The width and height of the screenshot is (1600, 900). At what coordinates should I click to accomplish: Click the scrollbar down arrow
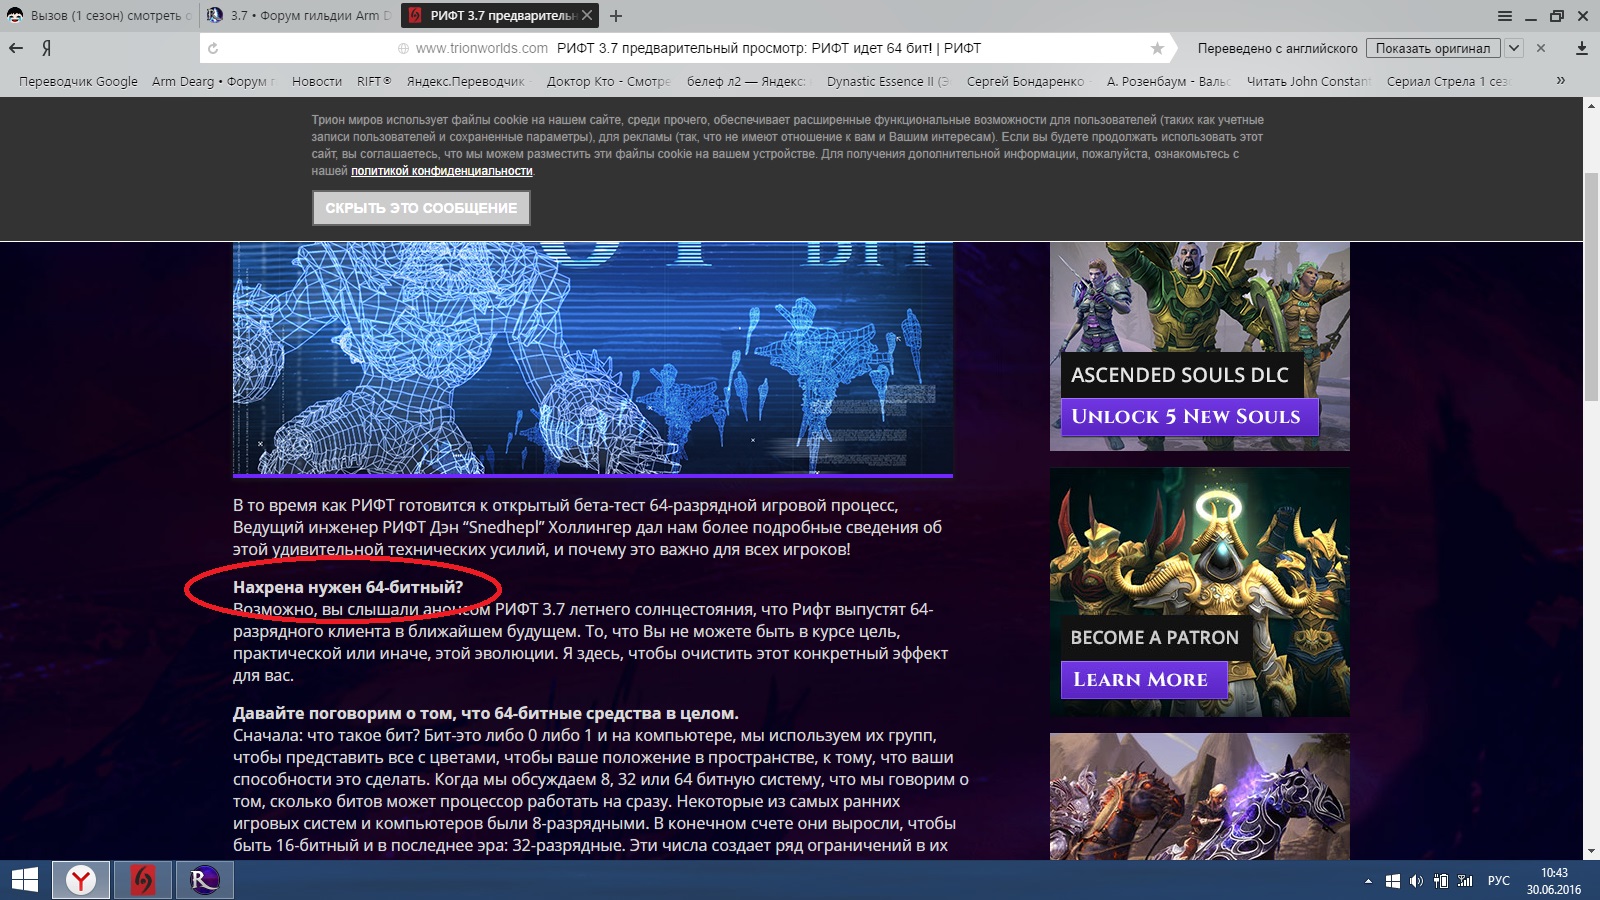tap(1591, 852)
